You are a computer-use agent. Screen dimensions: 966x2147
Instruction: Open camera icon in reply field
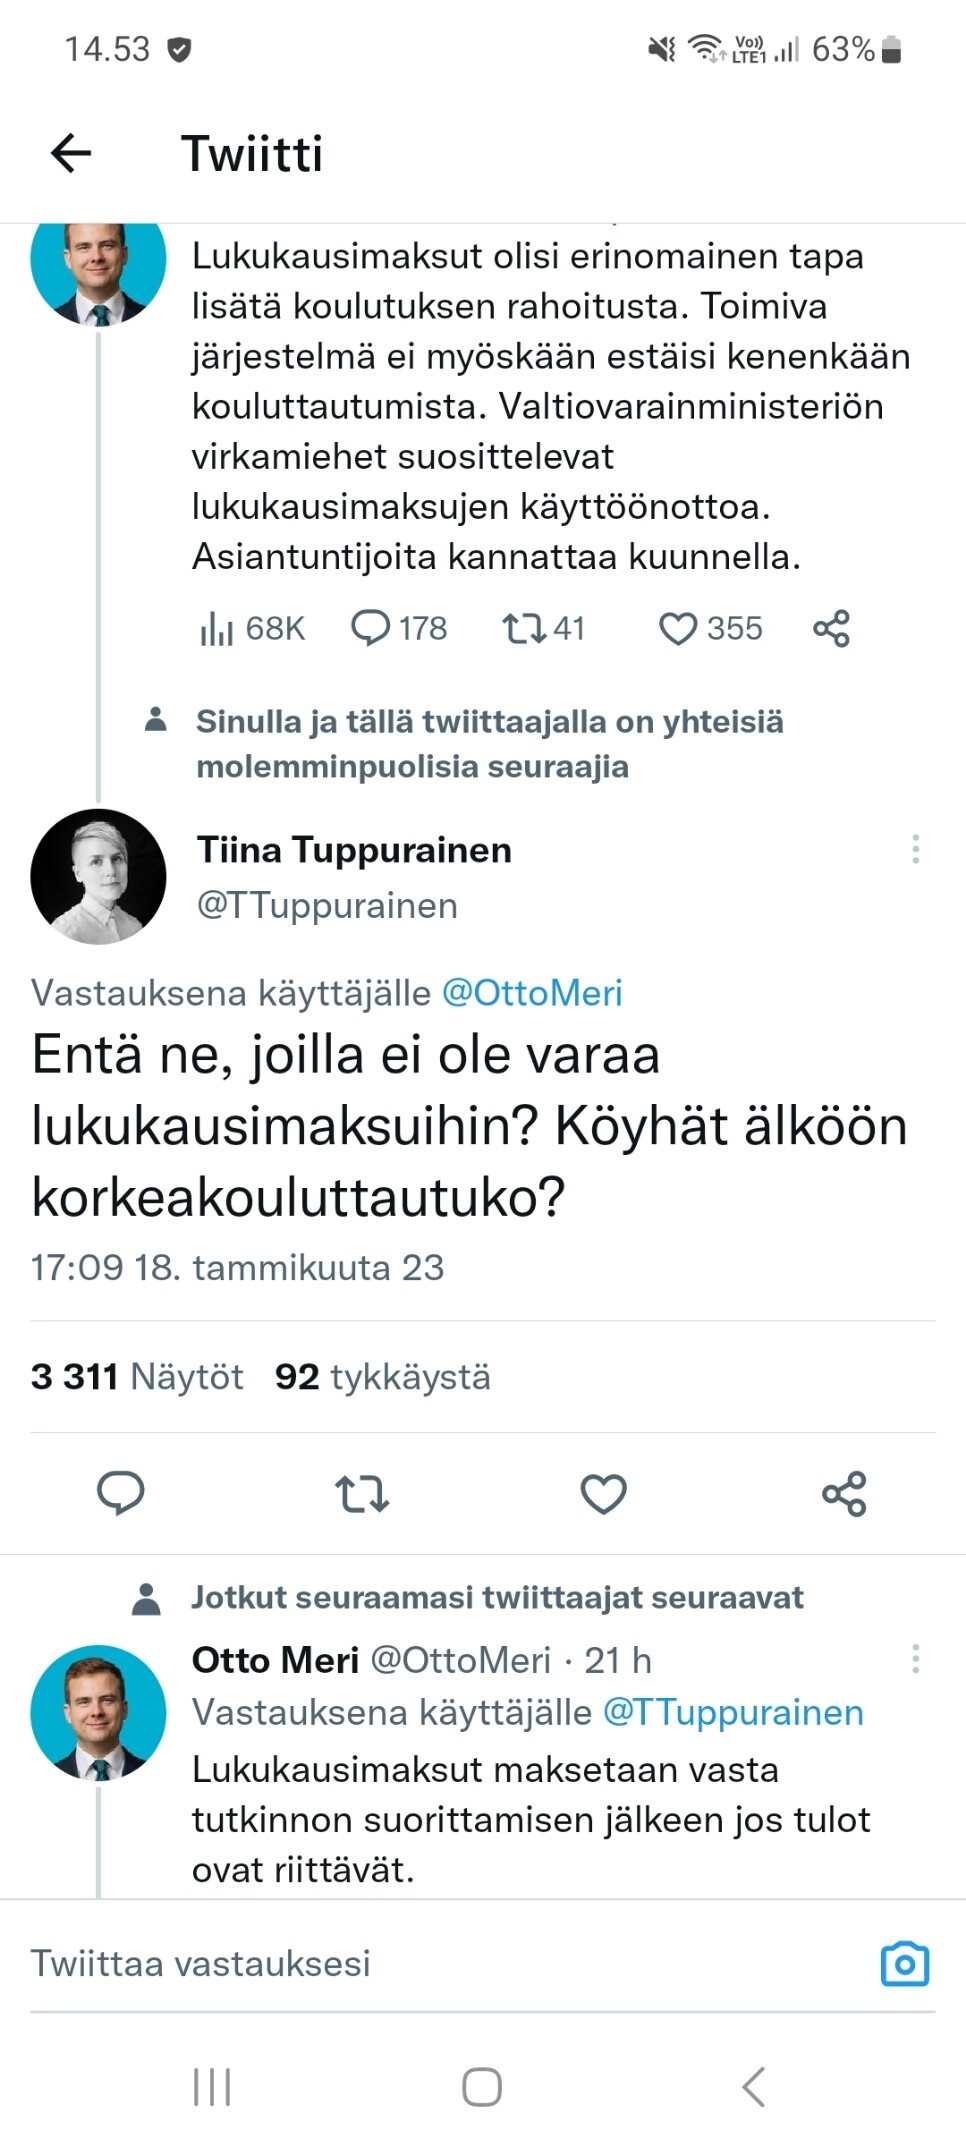pyautogui.click(x=904, y=1963)
